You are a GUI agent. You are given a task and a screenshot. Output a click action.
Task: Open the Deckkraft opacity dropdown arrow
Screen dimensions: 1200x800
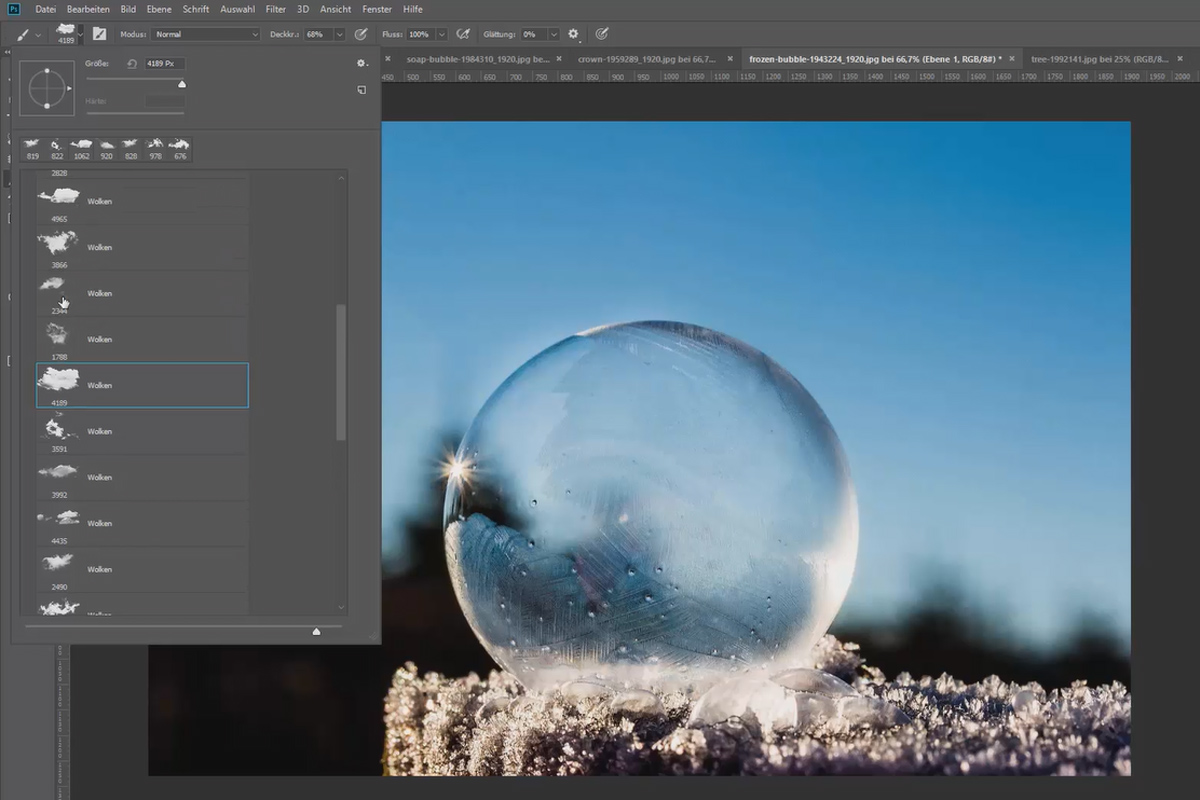[339, 34]
